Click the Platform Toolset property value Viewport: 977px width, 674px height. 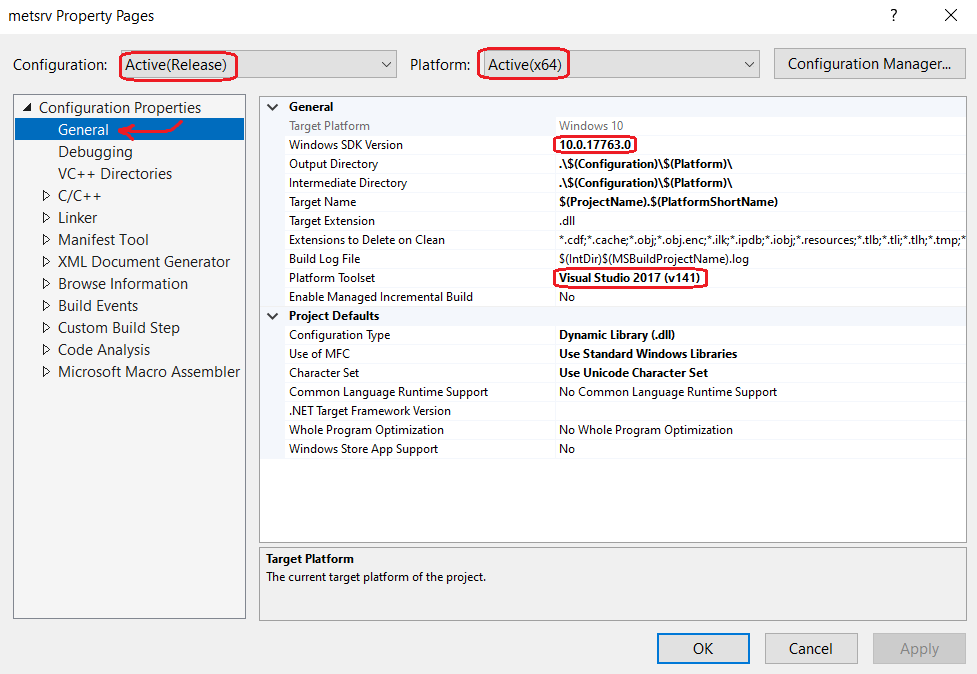[631, 278]
